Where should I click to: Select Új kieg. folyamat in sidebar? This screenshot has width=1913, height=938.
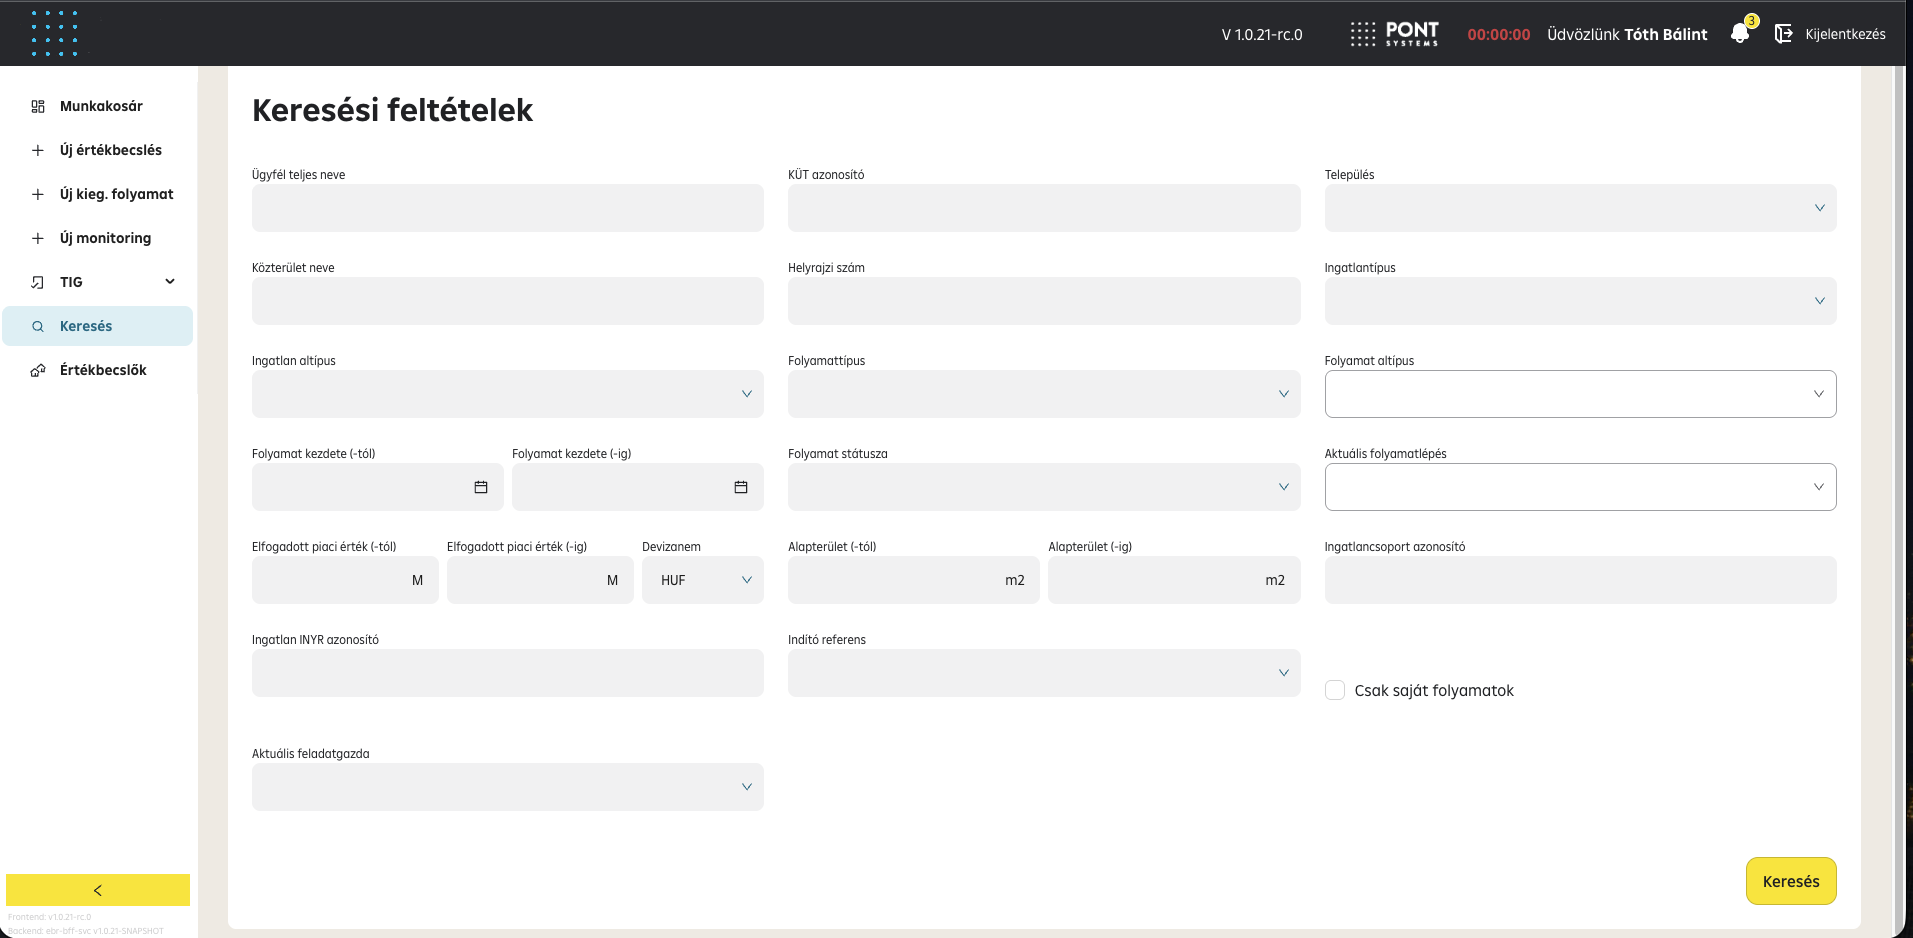[116, 194]
